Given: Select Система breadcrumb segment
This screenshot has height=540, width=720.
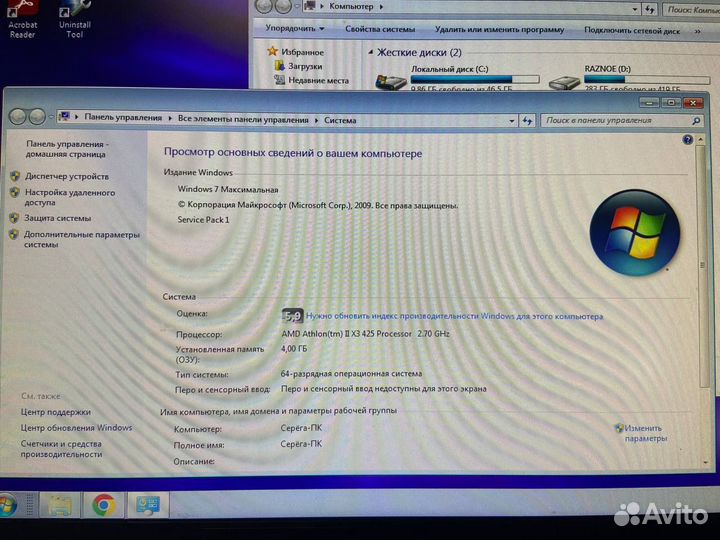Looking at the screenshot, I should 340,120.
